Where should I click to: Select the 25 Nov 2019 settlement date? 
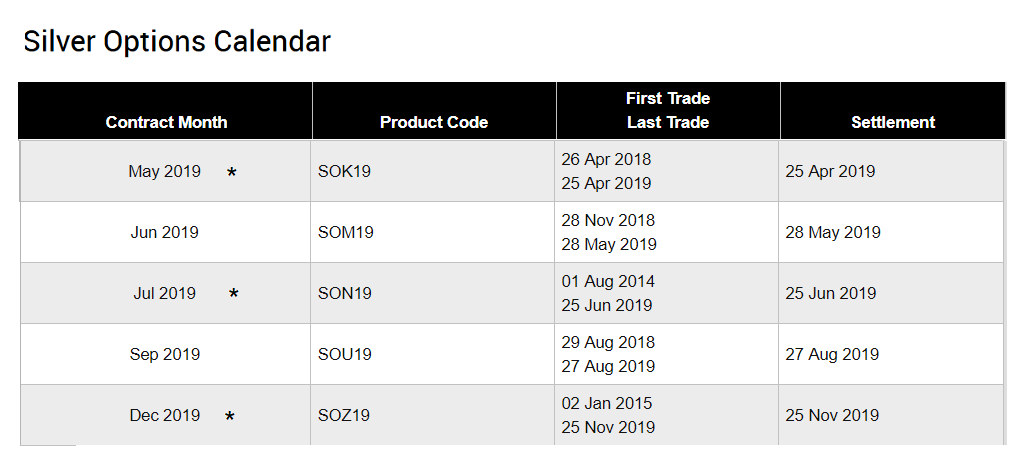pos(832,416)
